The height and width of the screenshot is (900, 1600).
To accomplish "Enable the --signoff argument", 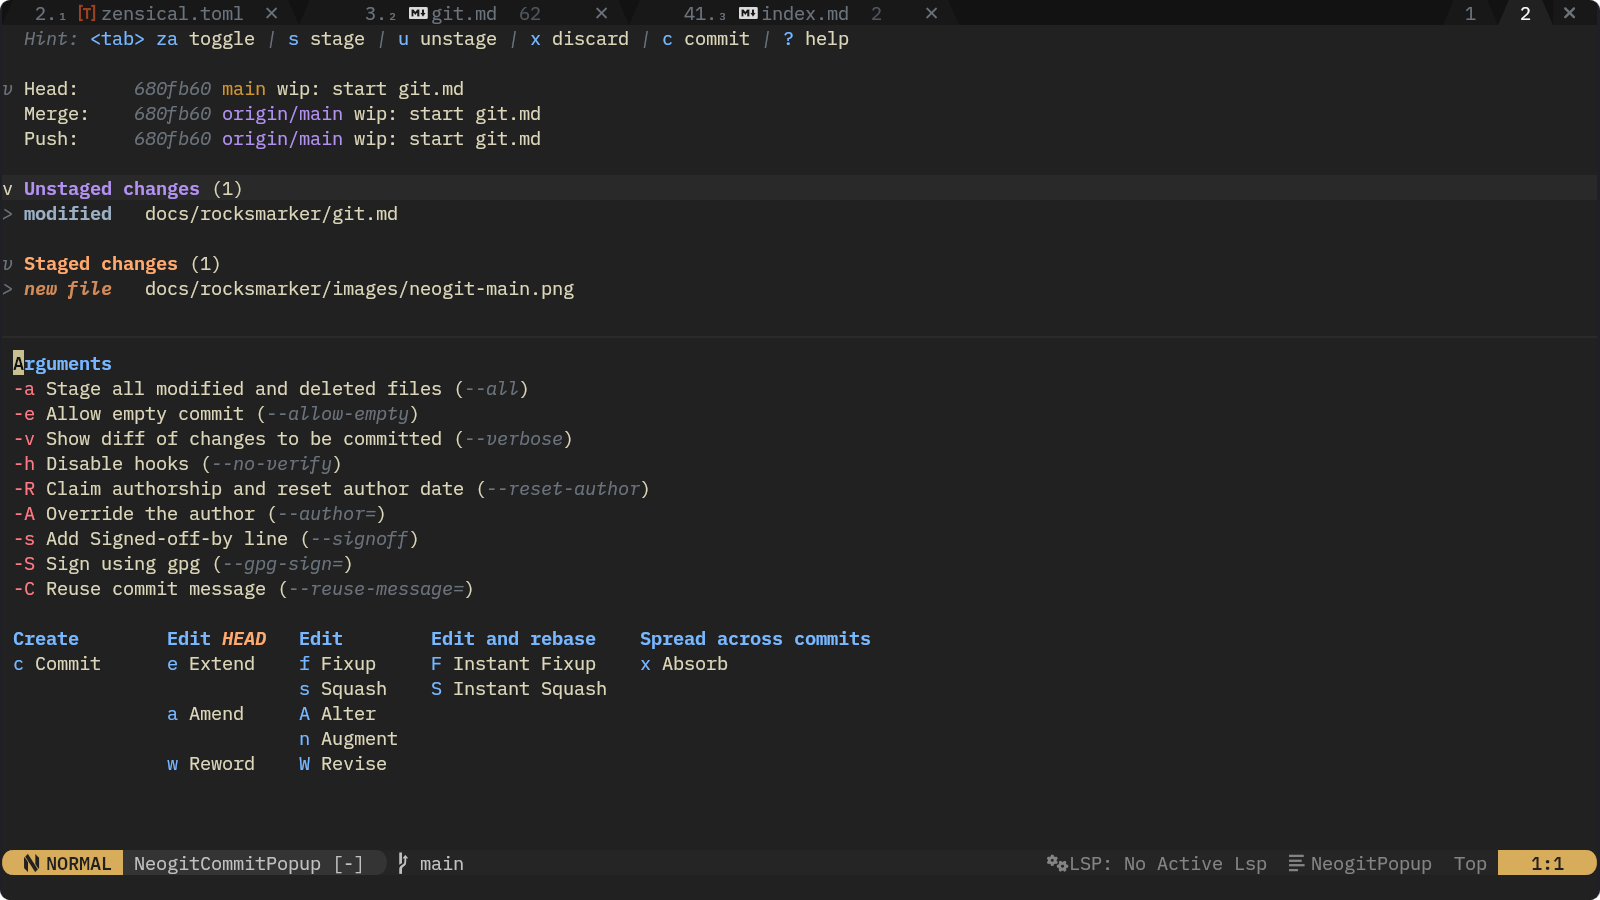I will click(24, 539).
